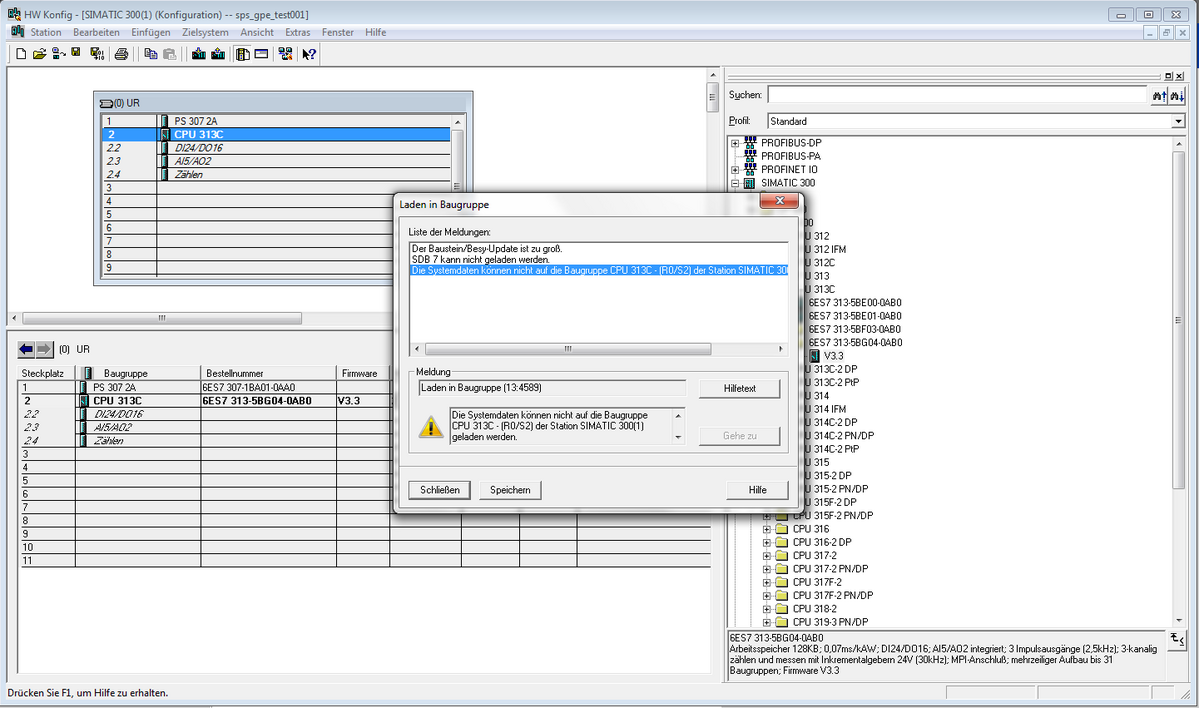Click the back arrow above slot table

pyautogui.click(x=26, y=349)
